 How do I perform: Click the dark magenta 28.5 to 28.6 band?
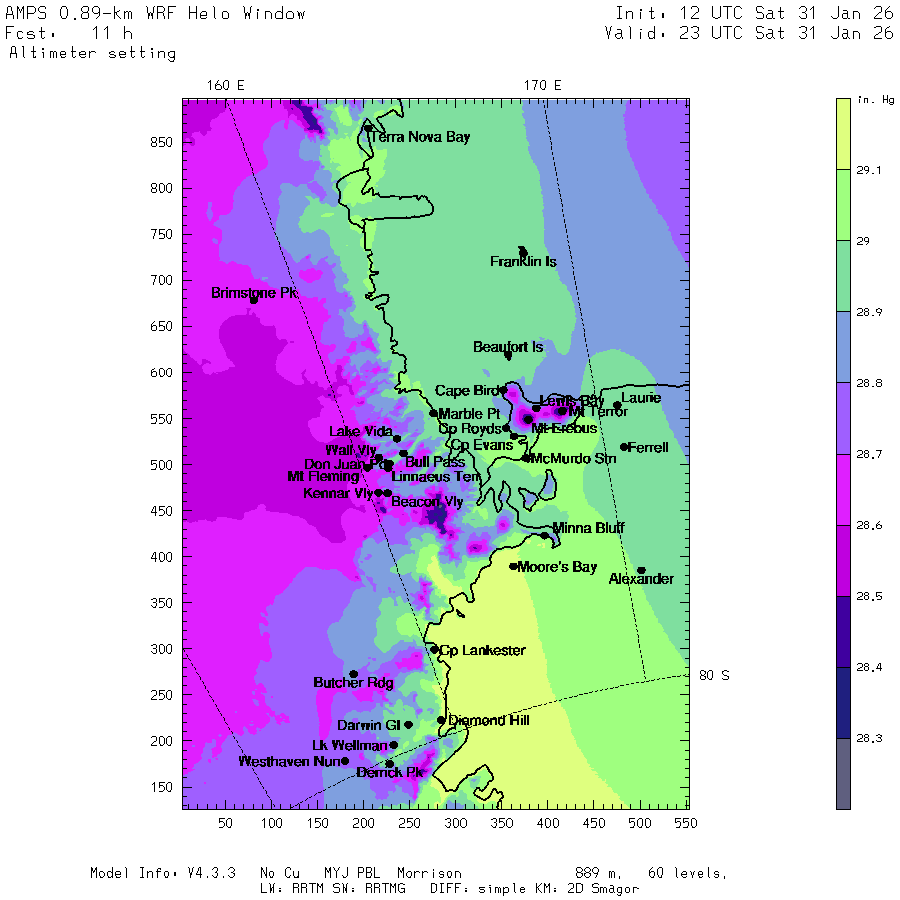[843, 561]
